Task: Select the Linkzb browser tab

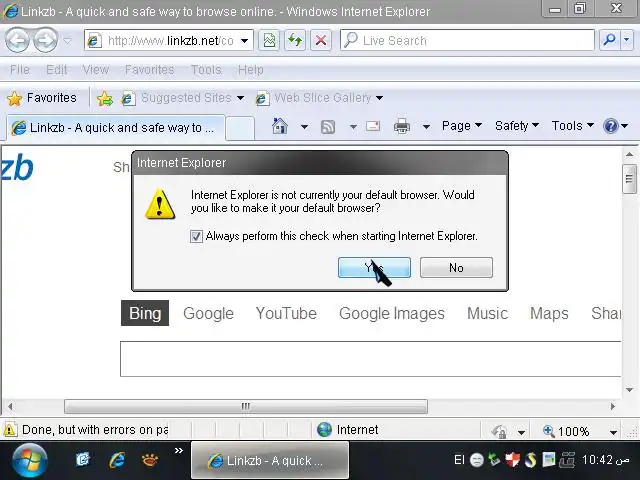Action: tap(115, 128)
